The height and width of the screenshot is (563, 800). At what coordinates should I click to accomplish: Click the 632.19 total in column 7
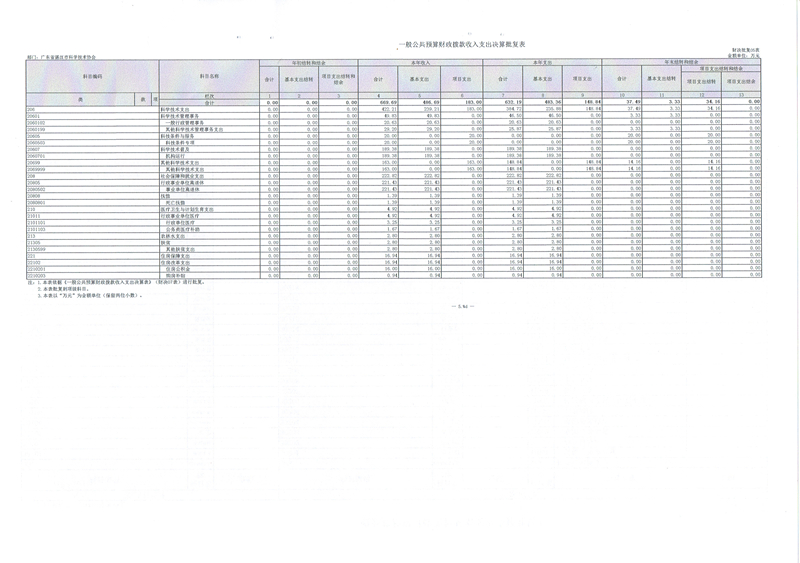[509, 102]
